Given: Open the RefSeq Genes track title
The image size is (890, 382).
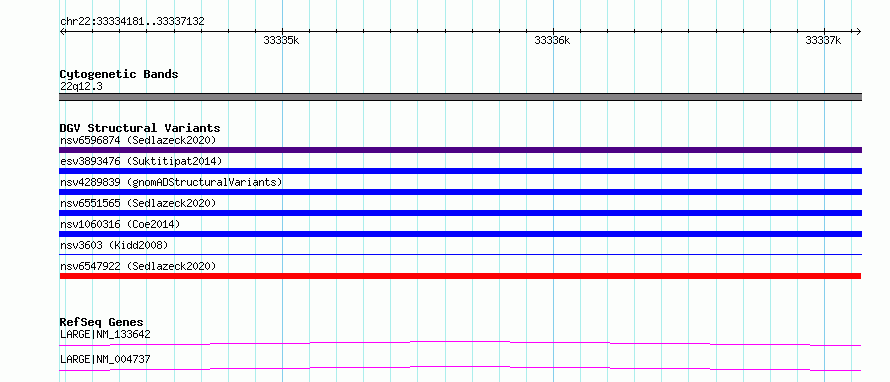Looking at the screenshot, I should (102, 322).
